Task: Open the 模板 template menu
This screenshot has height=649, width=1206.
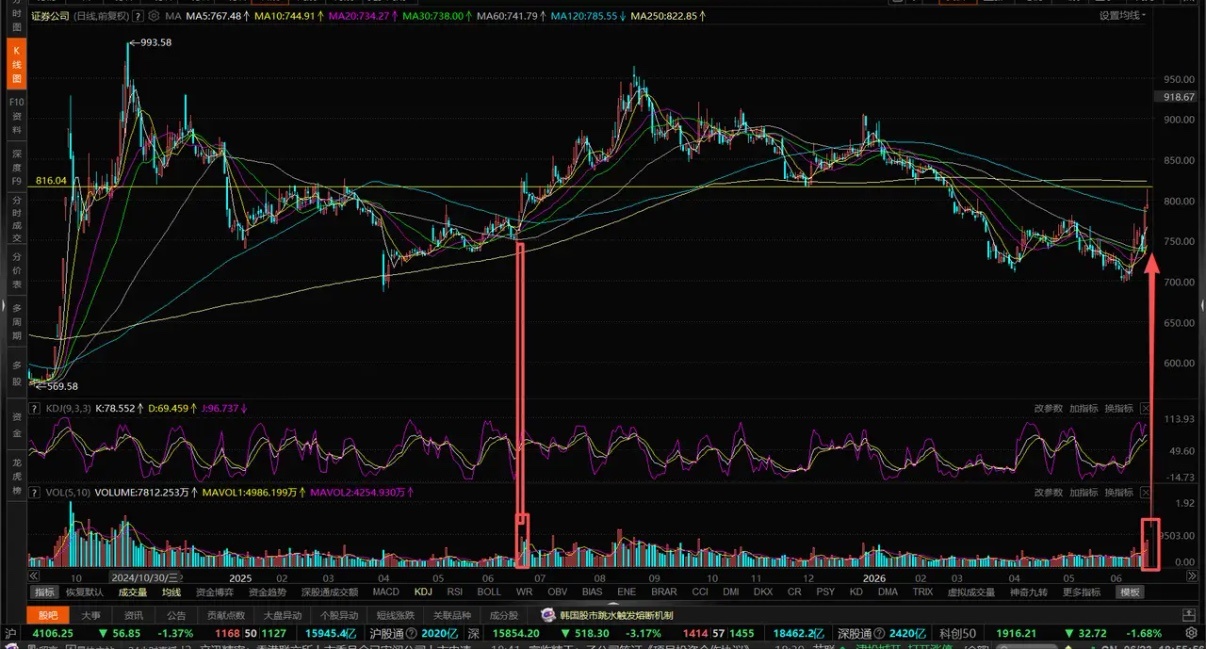Action: coord(1130,592)
